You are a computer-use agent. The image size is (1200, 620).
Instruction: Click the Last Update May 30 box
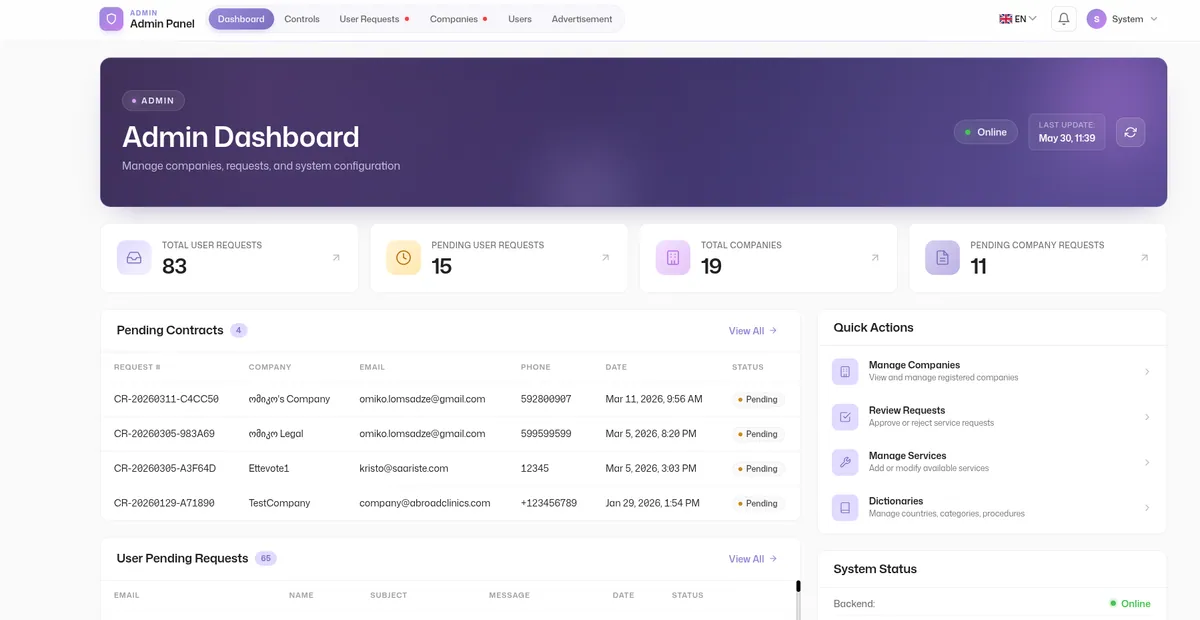[x=1067, y=132]
